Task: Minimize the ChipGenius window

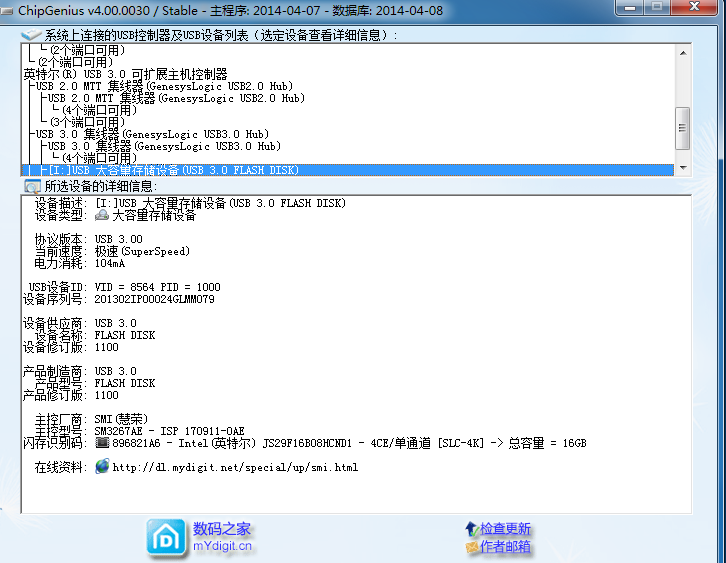Action: click(630, 7)
